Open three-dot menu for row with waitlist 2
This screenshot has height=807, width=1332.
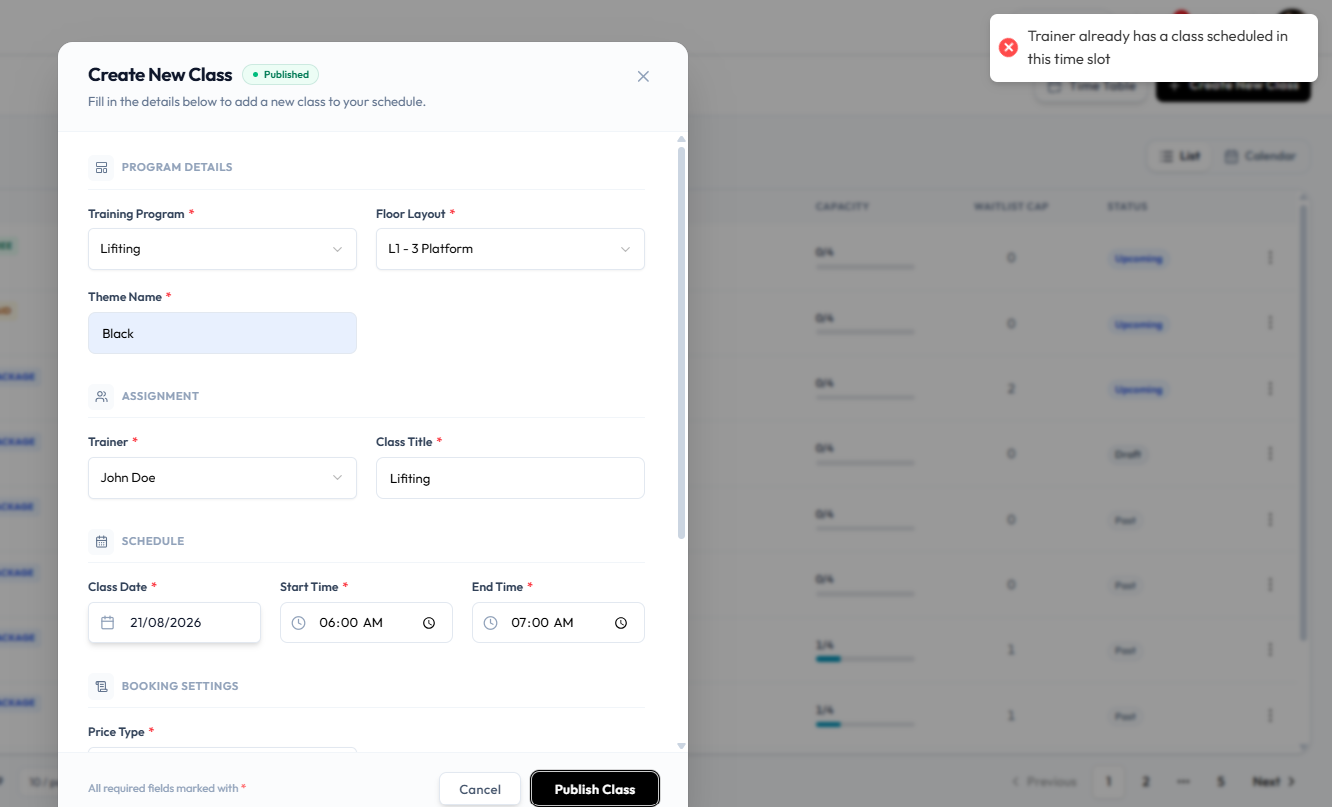[x=1270, y=389]
